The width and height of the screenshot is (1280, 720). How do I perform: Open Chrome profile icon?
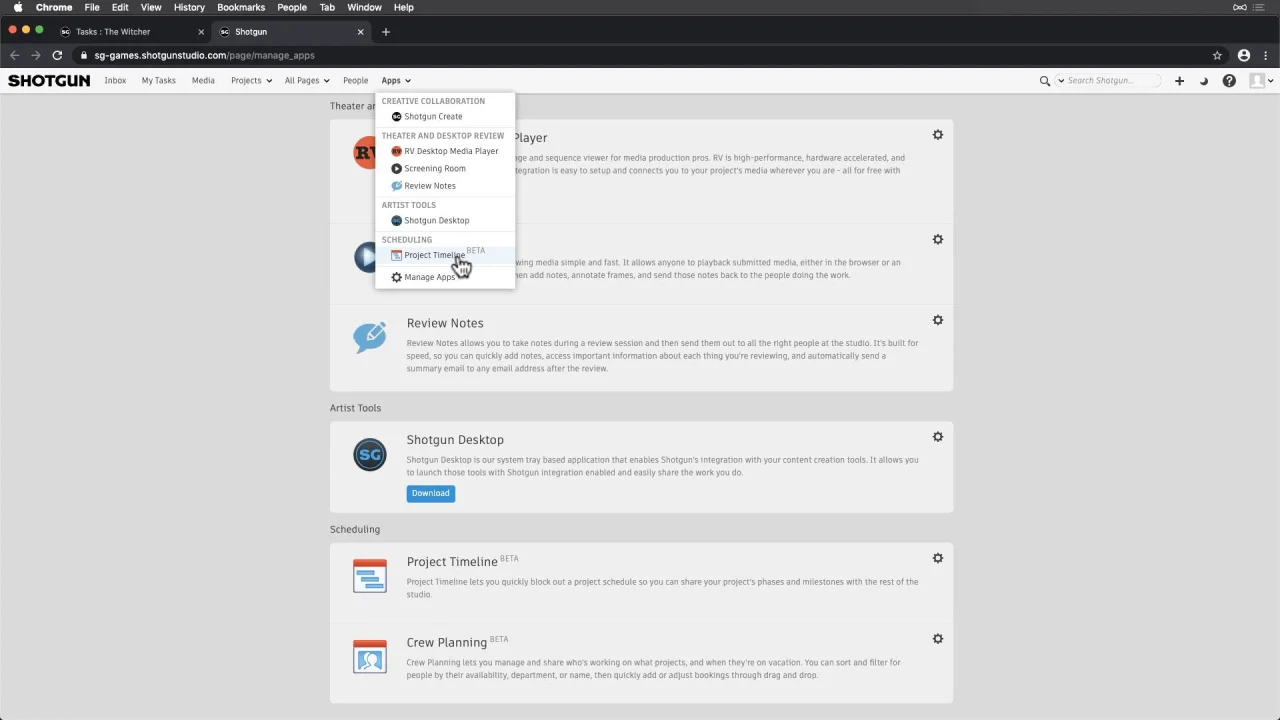coord(1244,56)
